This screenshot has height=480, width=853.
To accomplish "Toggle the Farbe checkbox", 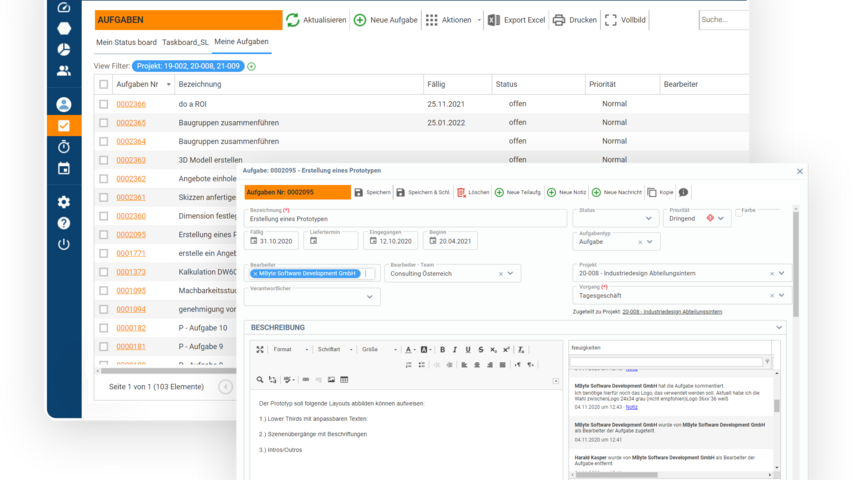I will point(738,212).
